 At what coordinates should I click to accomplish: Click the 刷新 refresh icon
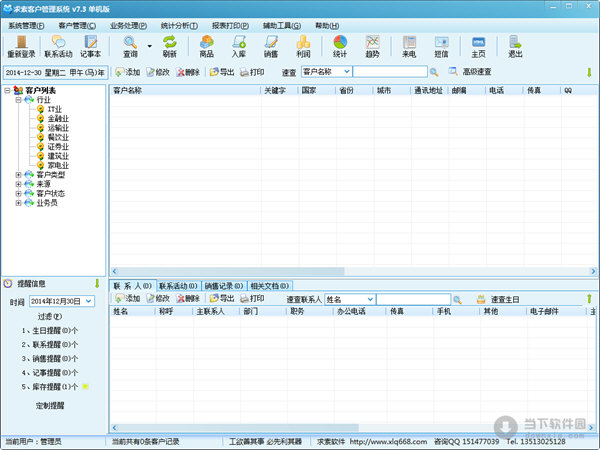pos(170,46)
